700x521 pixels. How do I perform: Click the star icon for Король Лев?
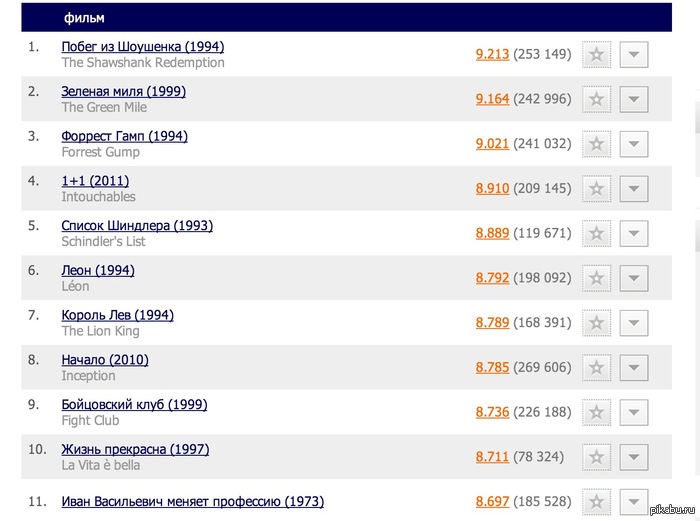(596, 323)
